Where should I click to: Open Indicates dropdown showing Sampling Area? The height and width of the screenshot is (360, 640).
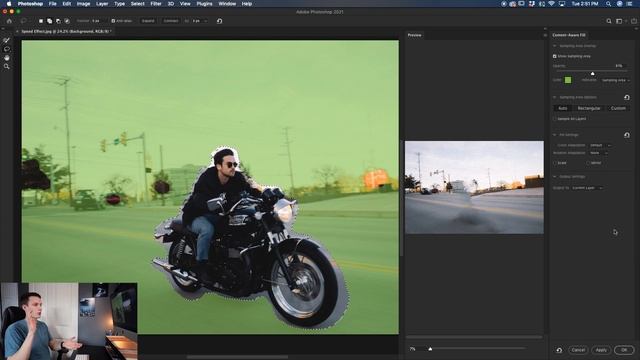click(x=616, y=80)
